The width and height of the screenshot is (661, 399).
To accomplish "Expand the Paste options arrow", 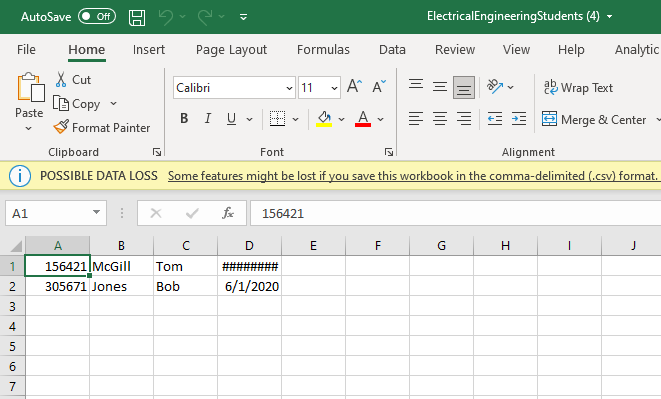I will [29, 128].
